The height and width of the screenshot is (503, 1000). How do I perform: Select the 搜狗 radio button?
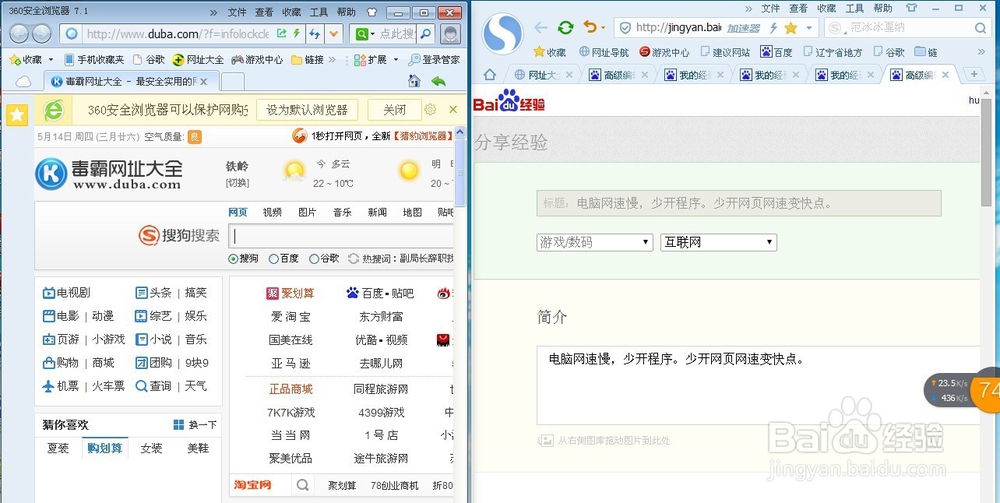(233, 259)
